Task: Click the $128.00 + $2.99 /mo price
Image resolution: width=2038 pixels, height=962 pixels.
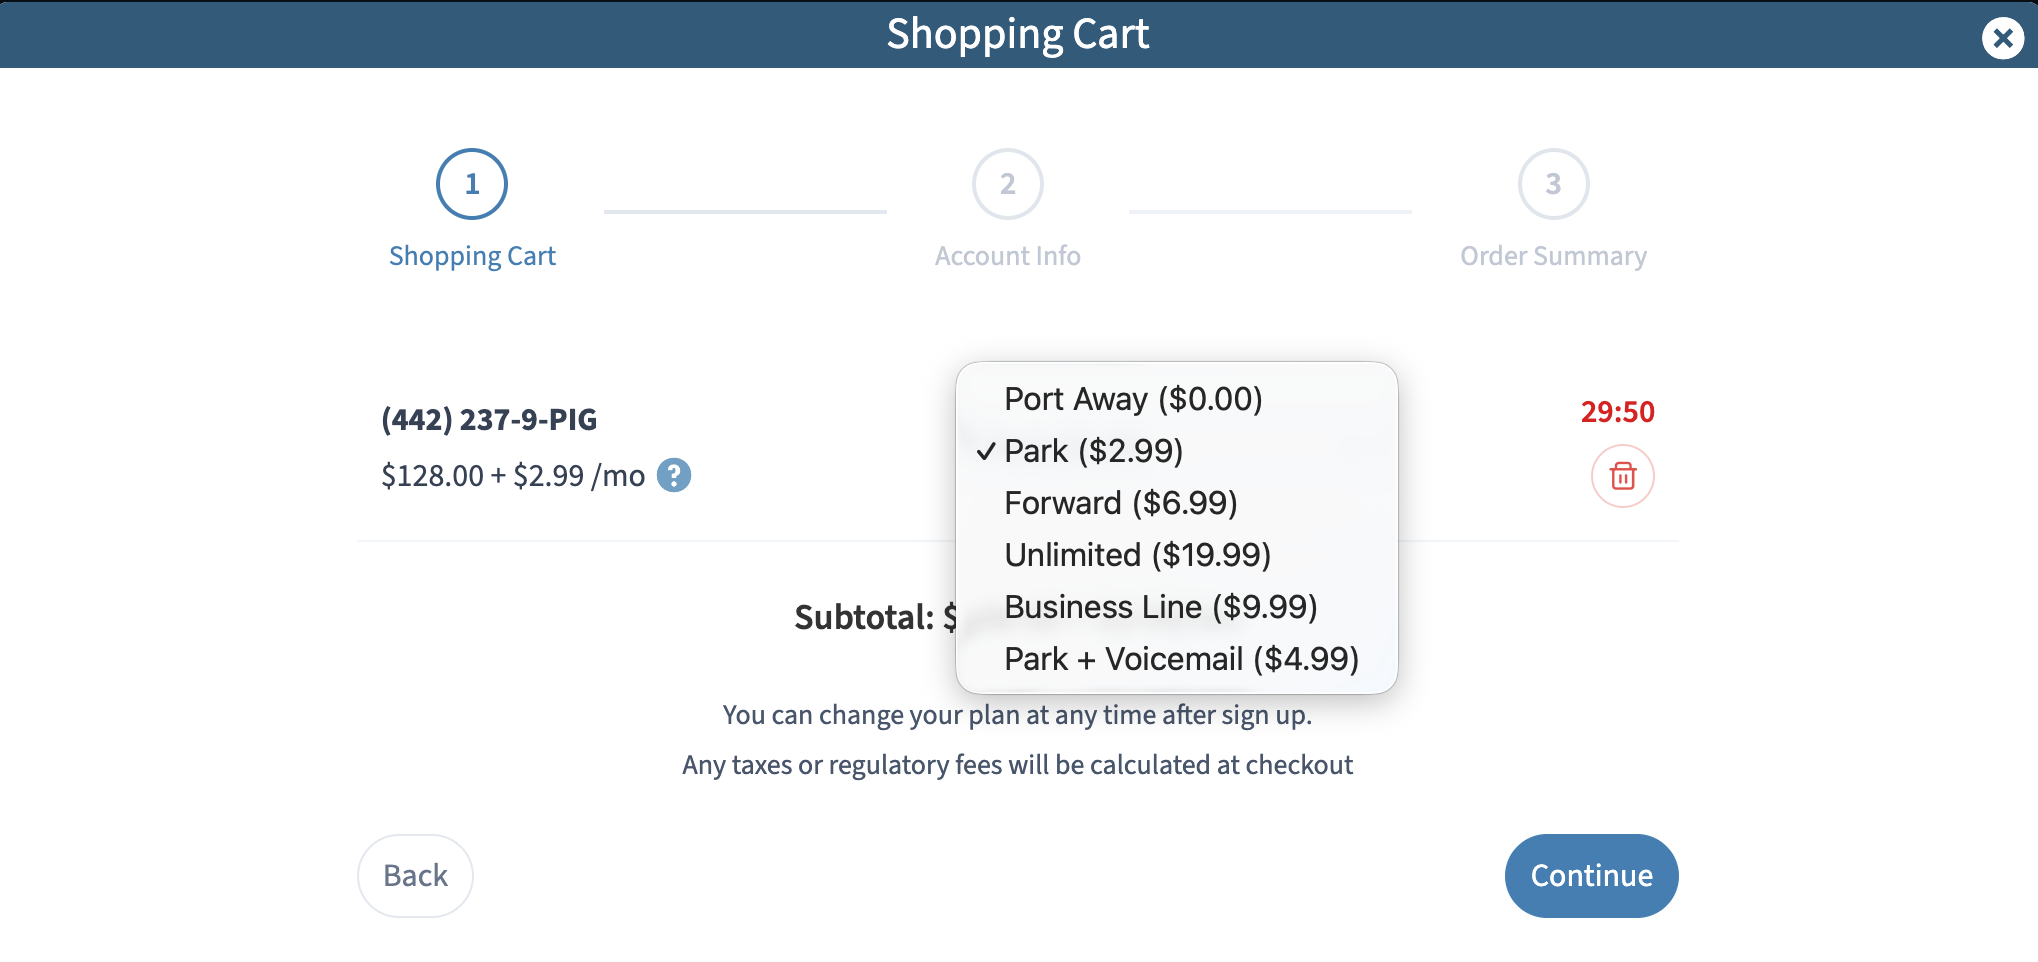Action: coord(513,476)
